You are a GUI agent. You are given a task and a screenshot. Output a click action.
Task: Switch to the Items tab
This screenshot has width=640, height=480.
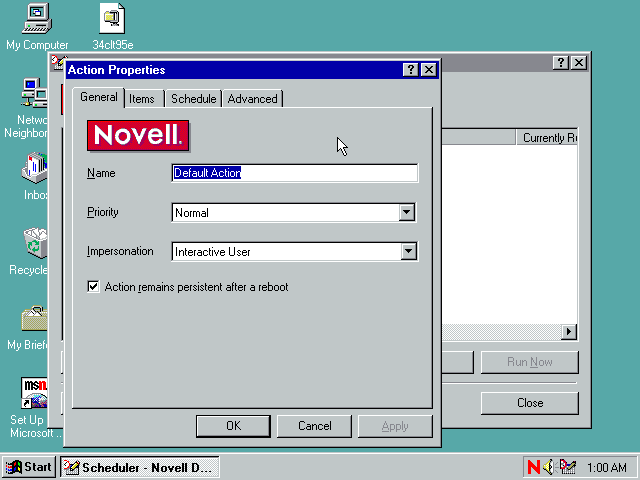(142, 99)
